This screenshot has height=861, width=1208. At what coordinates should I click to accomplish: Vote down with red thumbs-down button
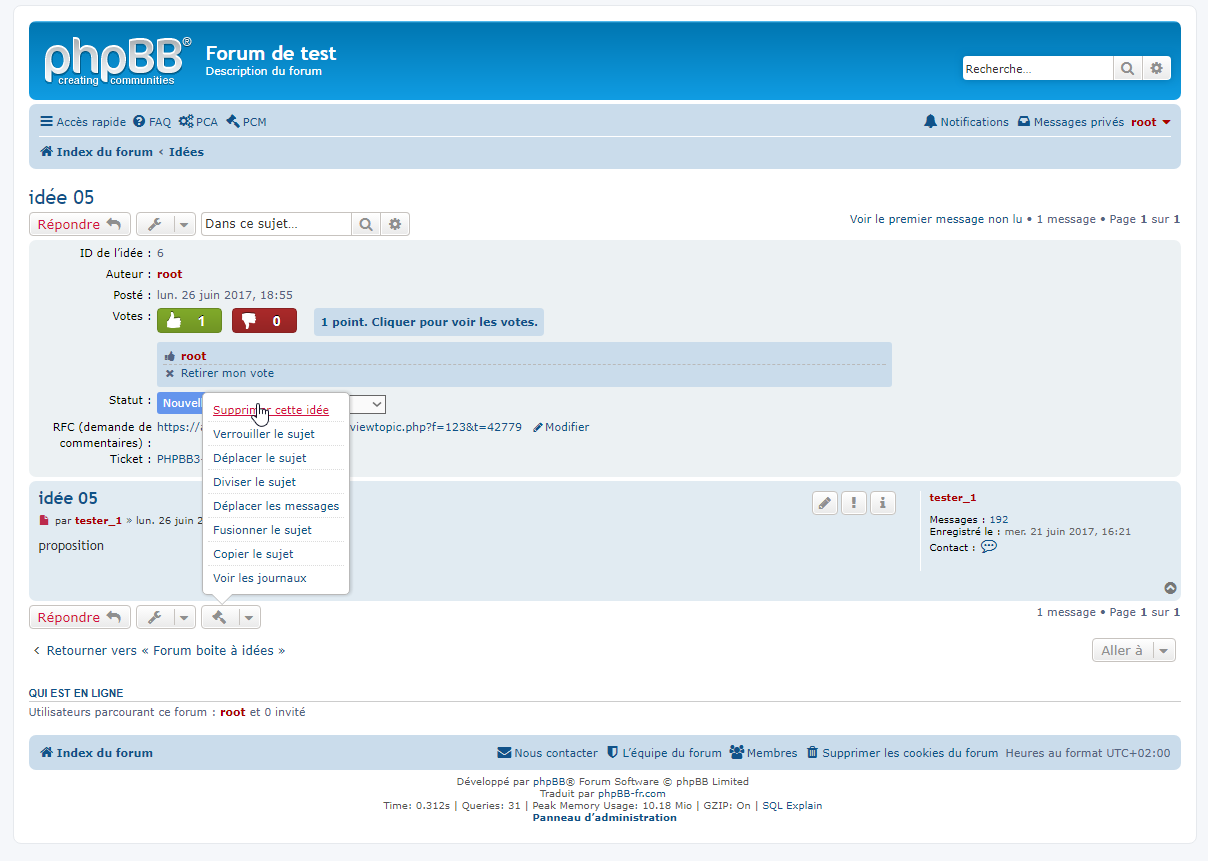pos(264,321)
